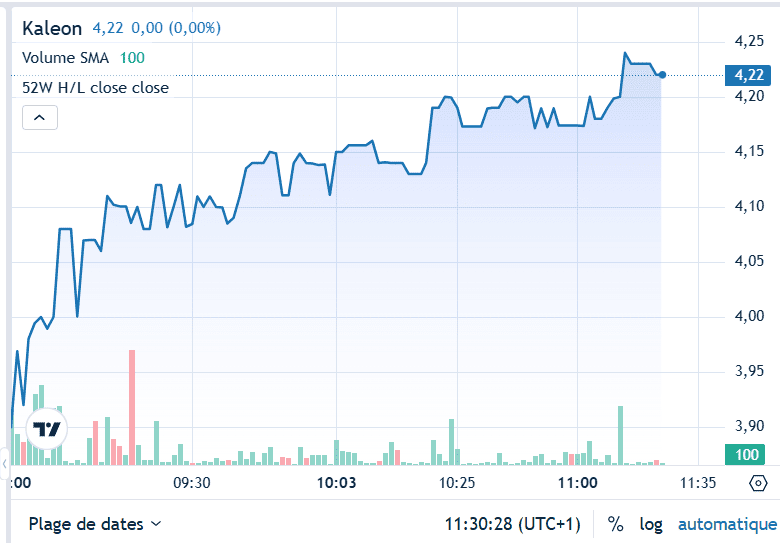780x543 pixels.
Task: Click the left edge panel arrow handle
Action: tap(4, 463)
